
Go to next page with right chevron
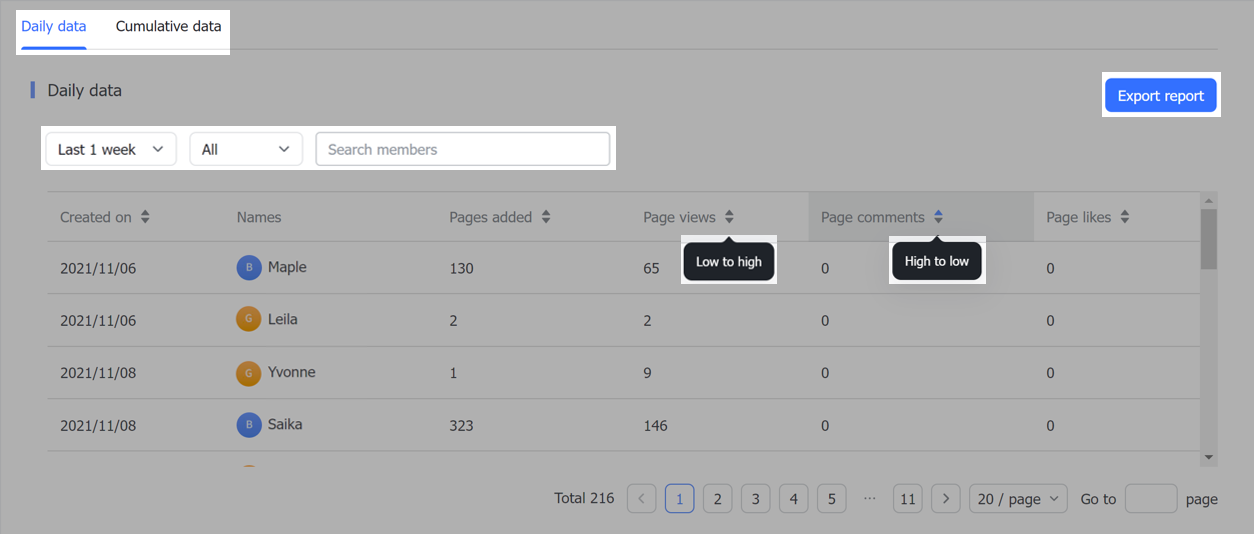tap(946, 499)
